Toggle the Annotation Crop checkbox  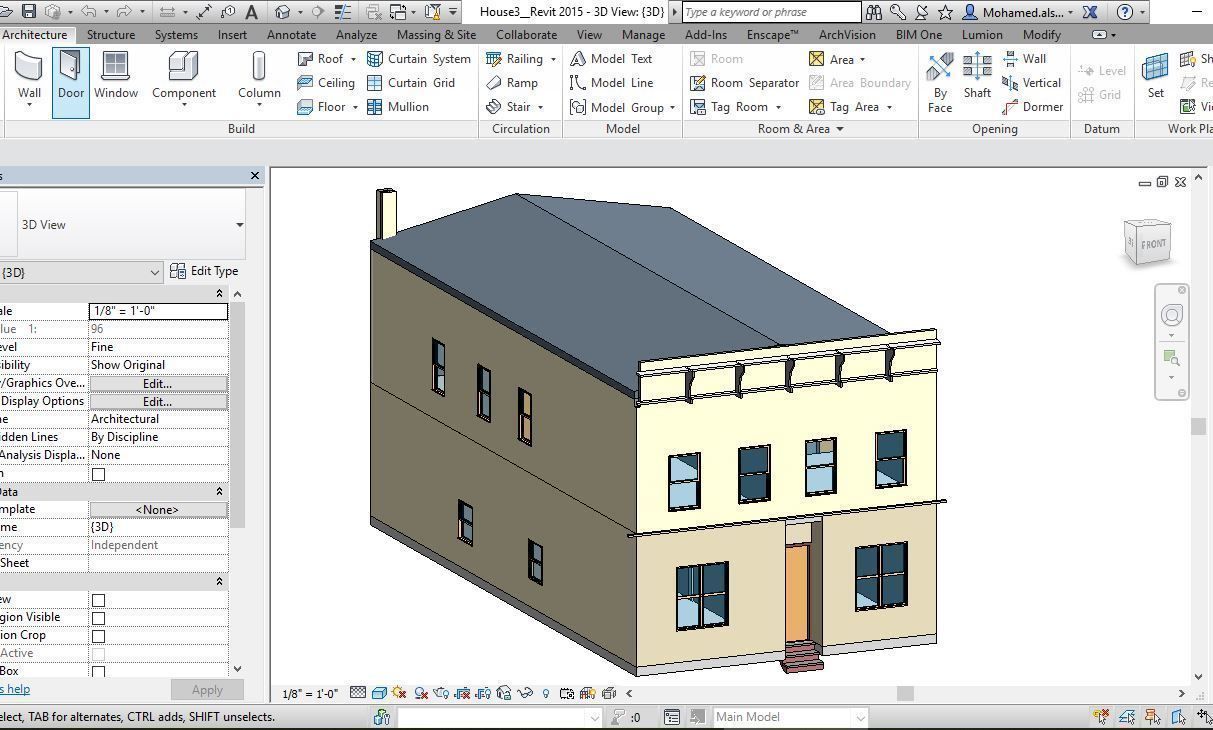pyautogui.click(x=98, y=636)
